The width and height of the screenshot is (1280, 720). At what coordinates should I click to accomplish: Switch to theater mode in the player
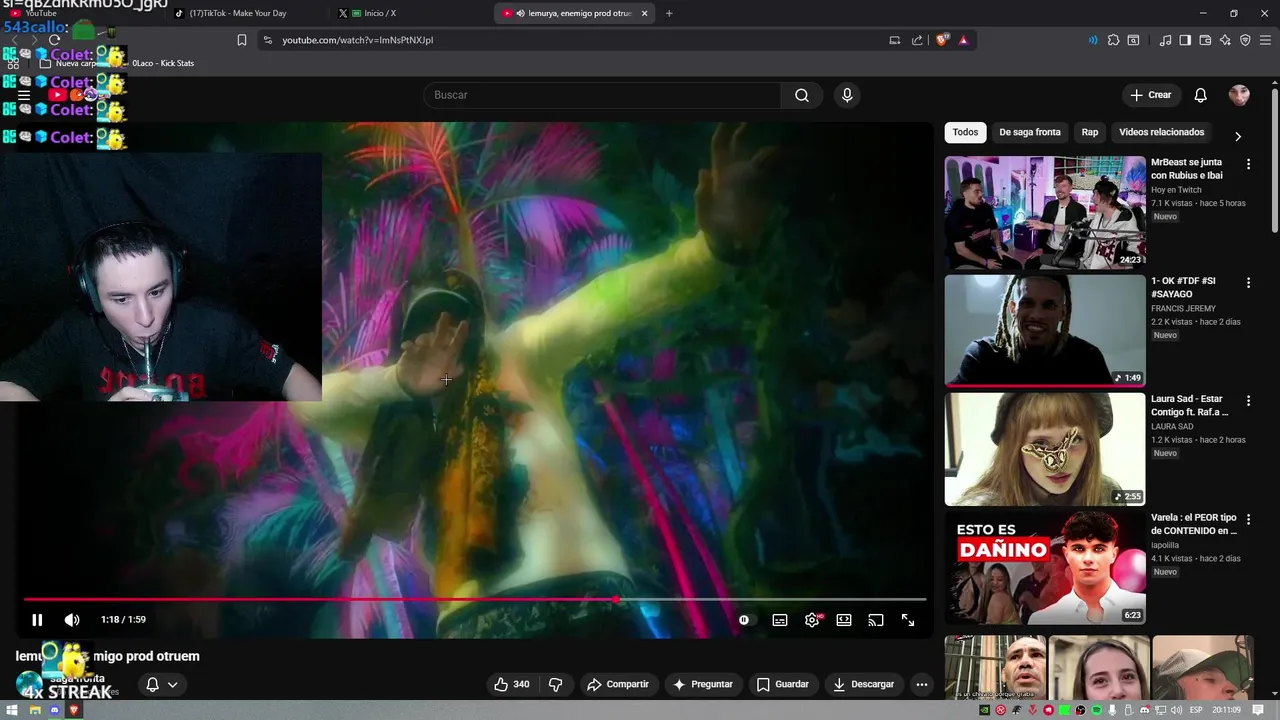(844, 620)
